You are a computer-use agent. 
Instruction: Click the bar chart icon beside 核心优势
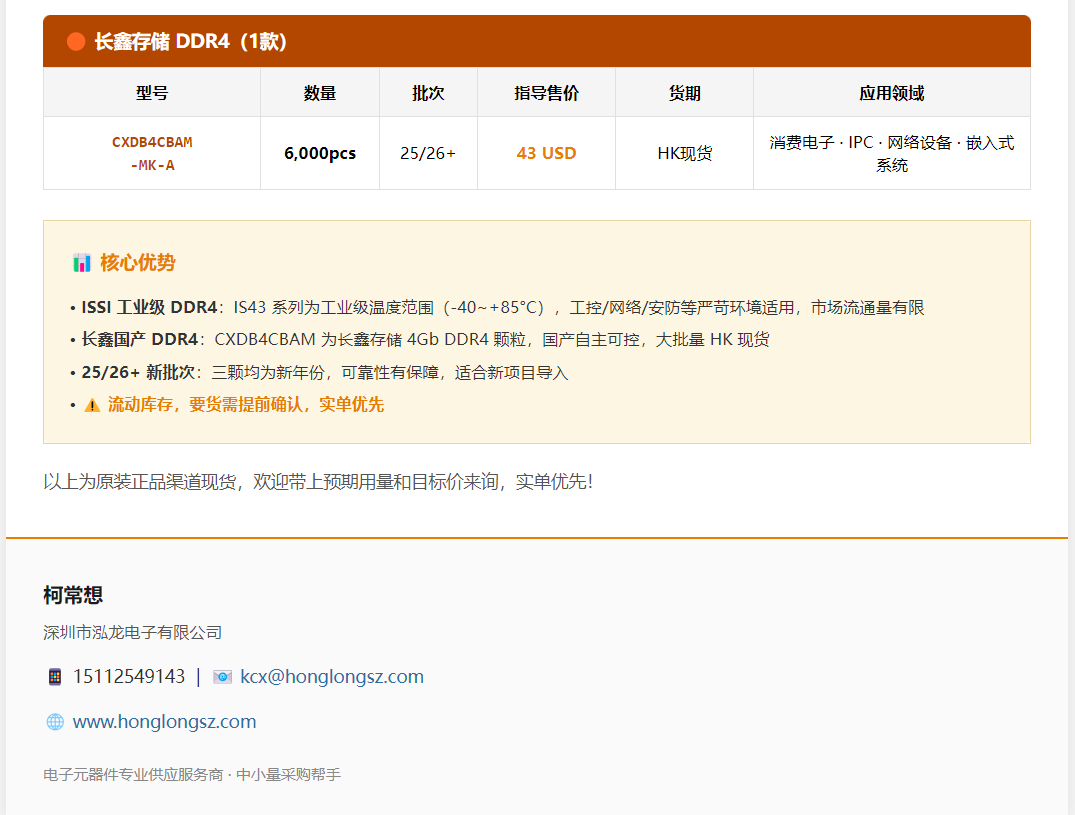point(82,263)
